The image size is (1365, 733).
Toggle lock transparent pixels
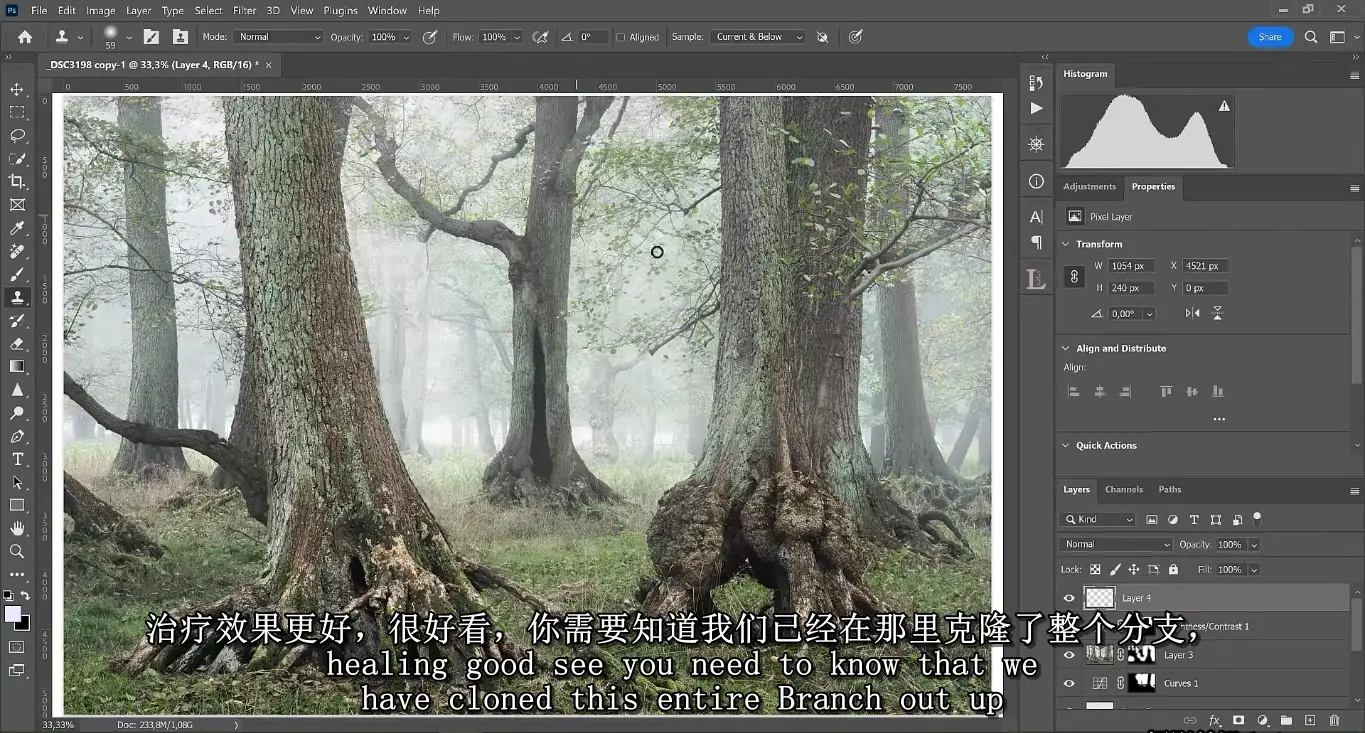click(x=1095, y=569)
